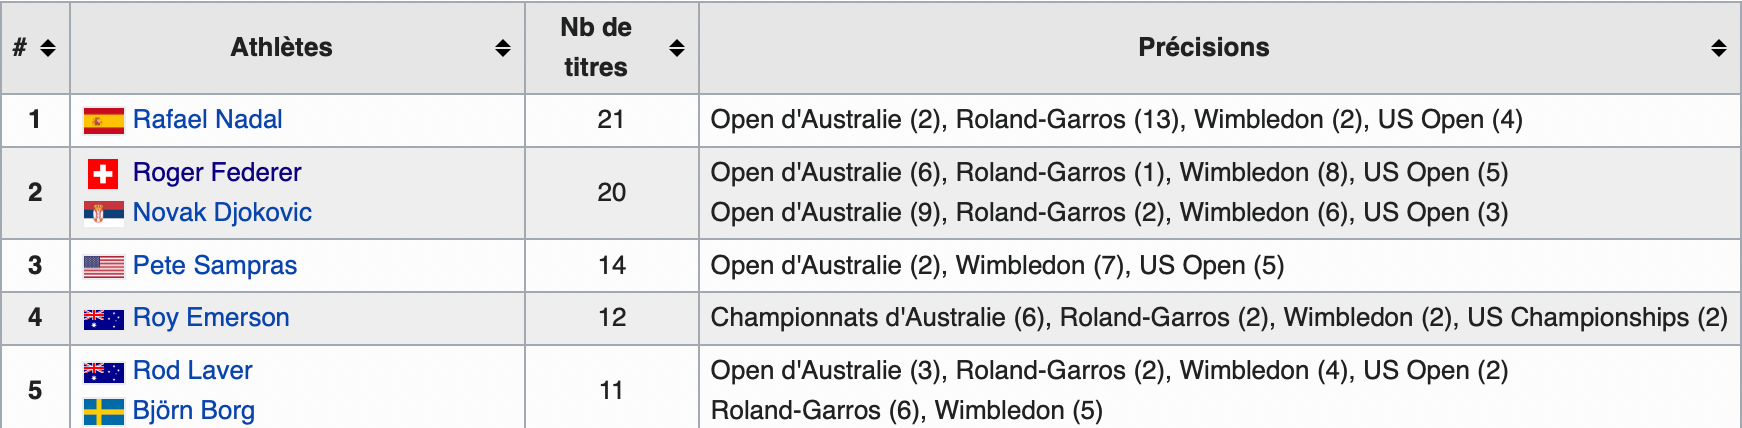Click the Spain flag icon beside Rafael Nadal

point(104,121)
